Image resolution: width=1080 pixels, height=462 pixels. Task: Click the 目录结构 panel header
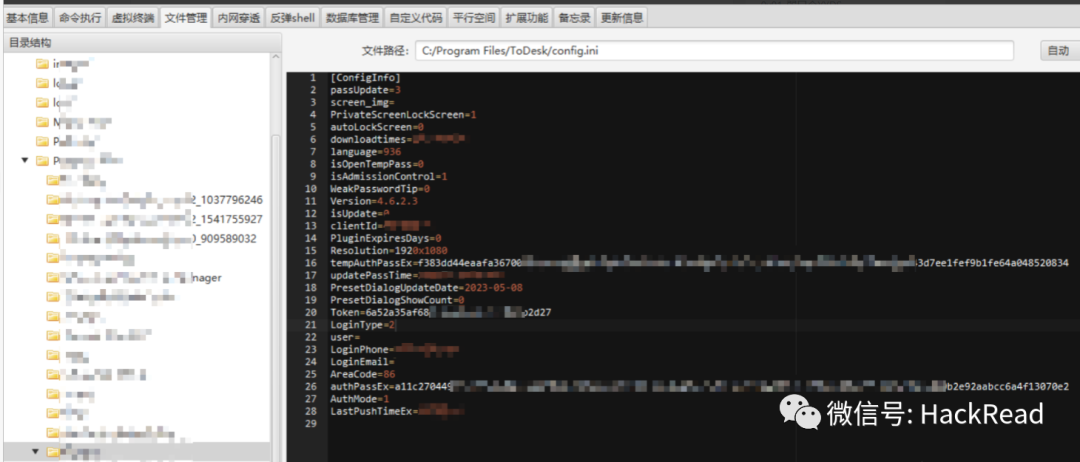(x=141, y=43)
